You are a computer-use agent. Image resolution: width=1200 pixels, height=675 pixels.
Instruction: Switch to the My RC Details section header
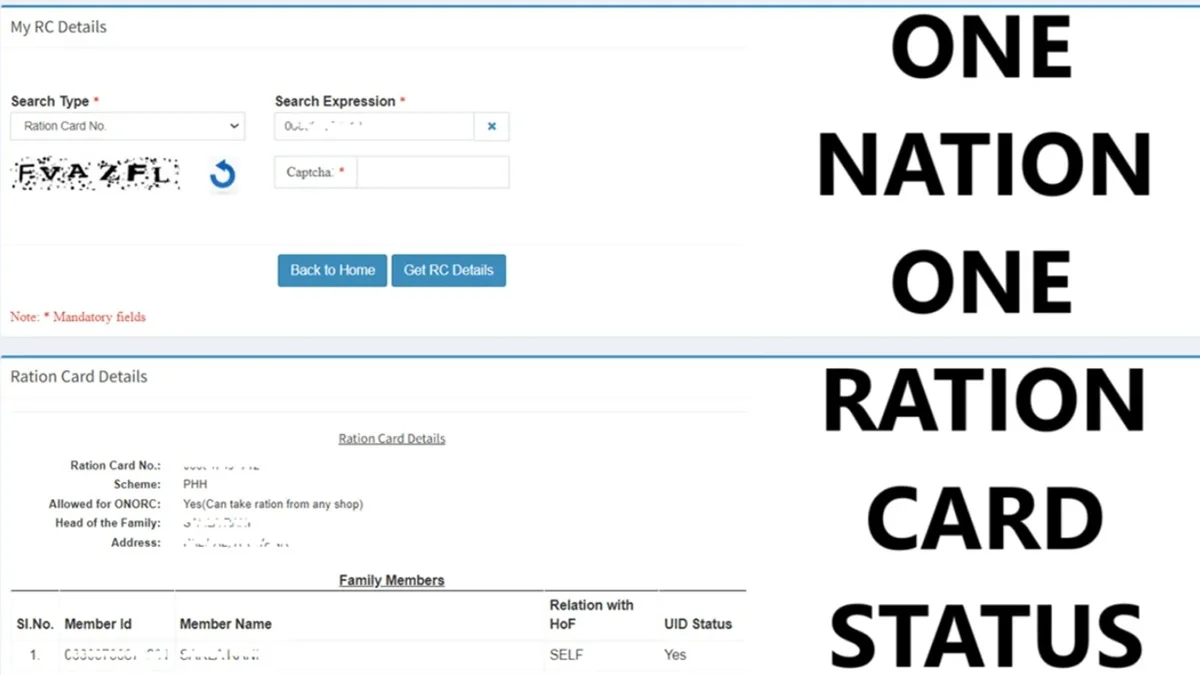(x=58, y=27)
